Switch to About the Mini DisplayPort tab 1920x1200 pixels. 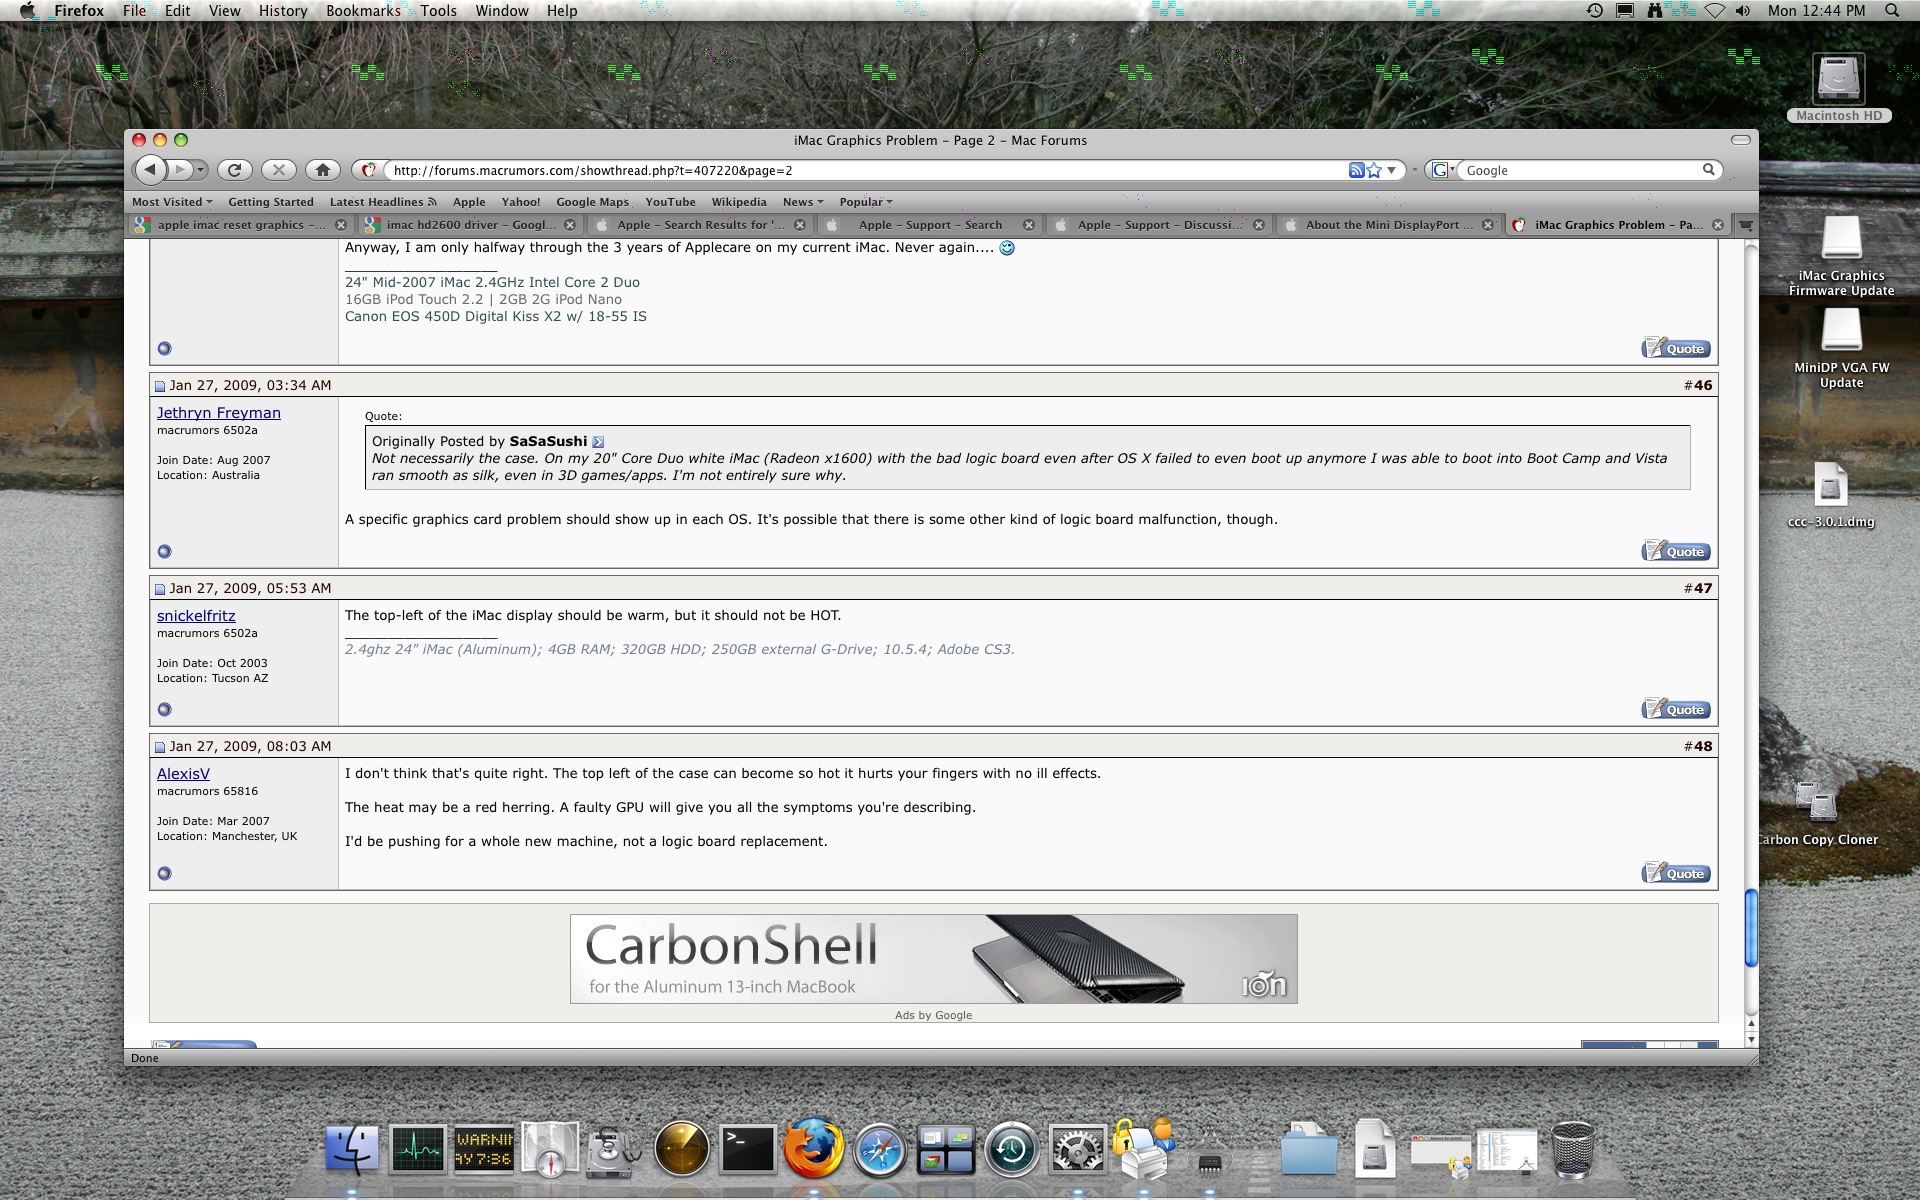coord(1382,225)
